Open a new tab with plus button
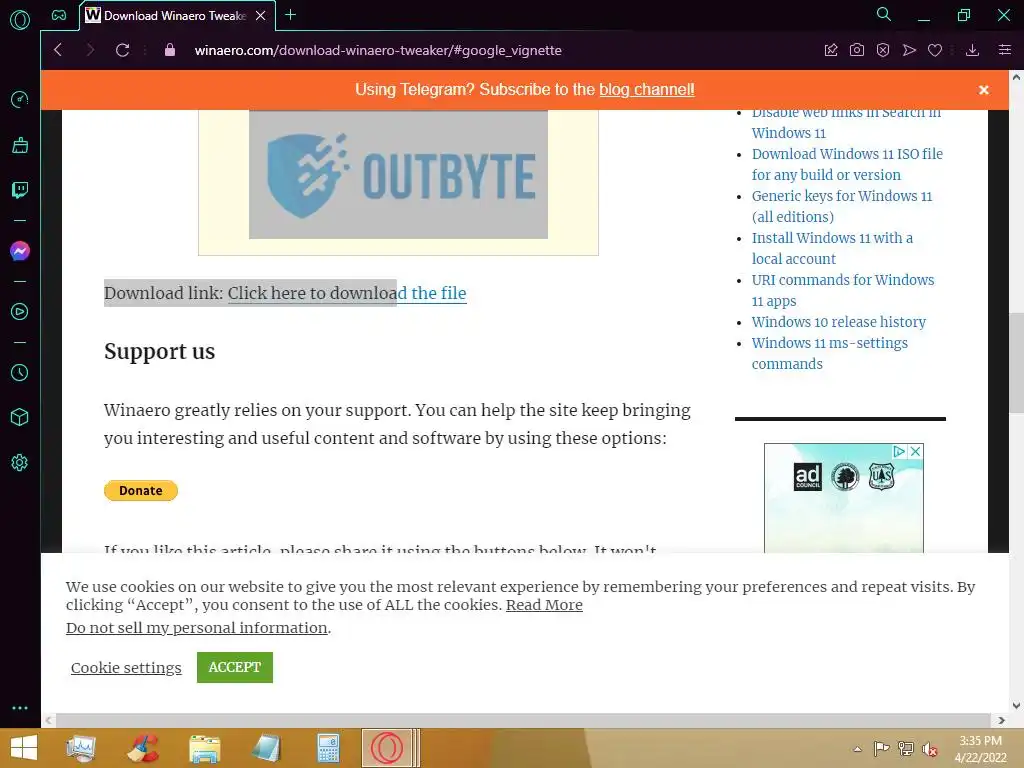This screenshot has height=768, width=1024. [x=291, y=14]
